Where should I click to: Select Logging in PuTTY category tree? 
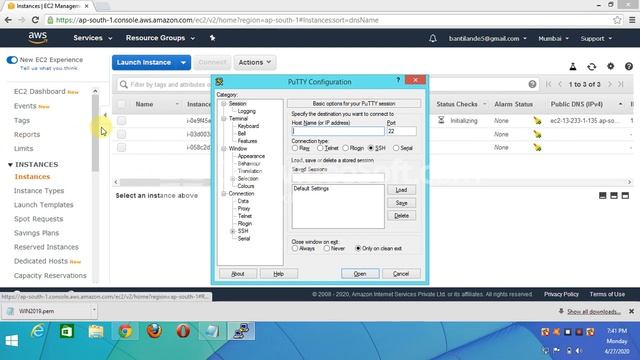tap(247, 111)
